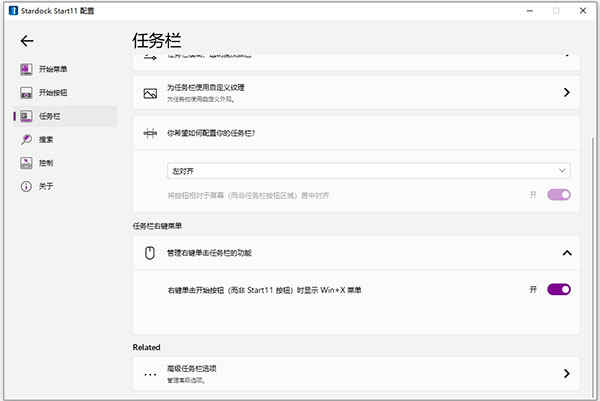
Task: Click 管理右键单击任务栏的功能 header
Action: coord(356,253)
